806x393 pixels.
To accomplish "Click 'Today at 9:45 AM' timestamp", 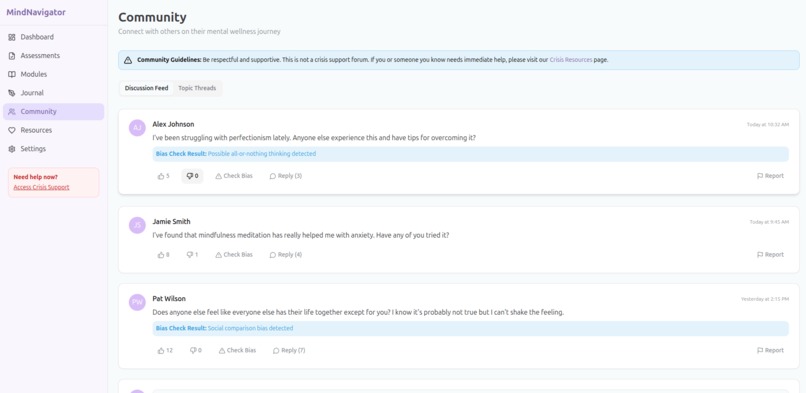I will click(x=769, y=222).
